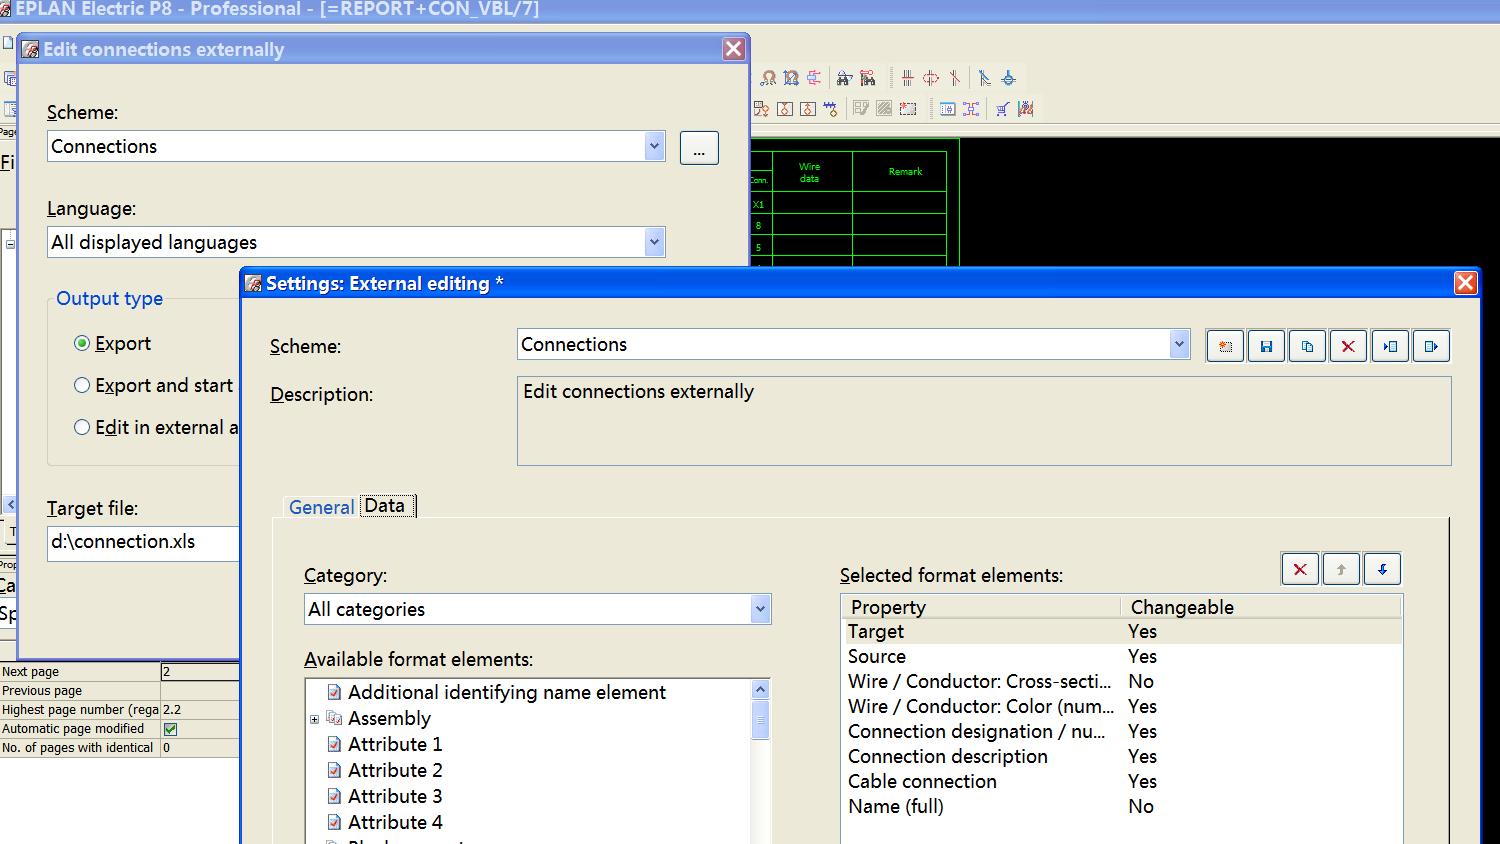This screenshot has height=844, width=1500.
Task: Click the blue angled line toolbar icon
Action: click(x=984, y=78)
